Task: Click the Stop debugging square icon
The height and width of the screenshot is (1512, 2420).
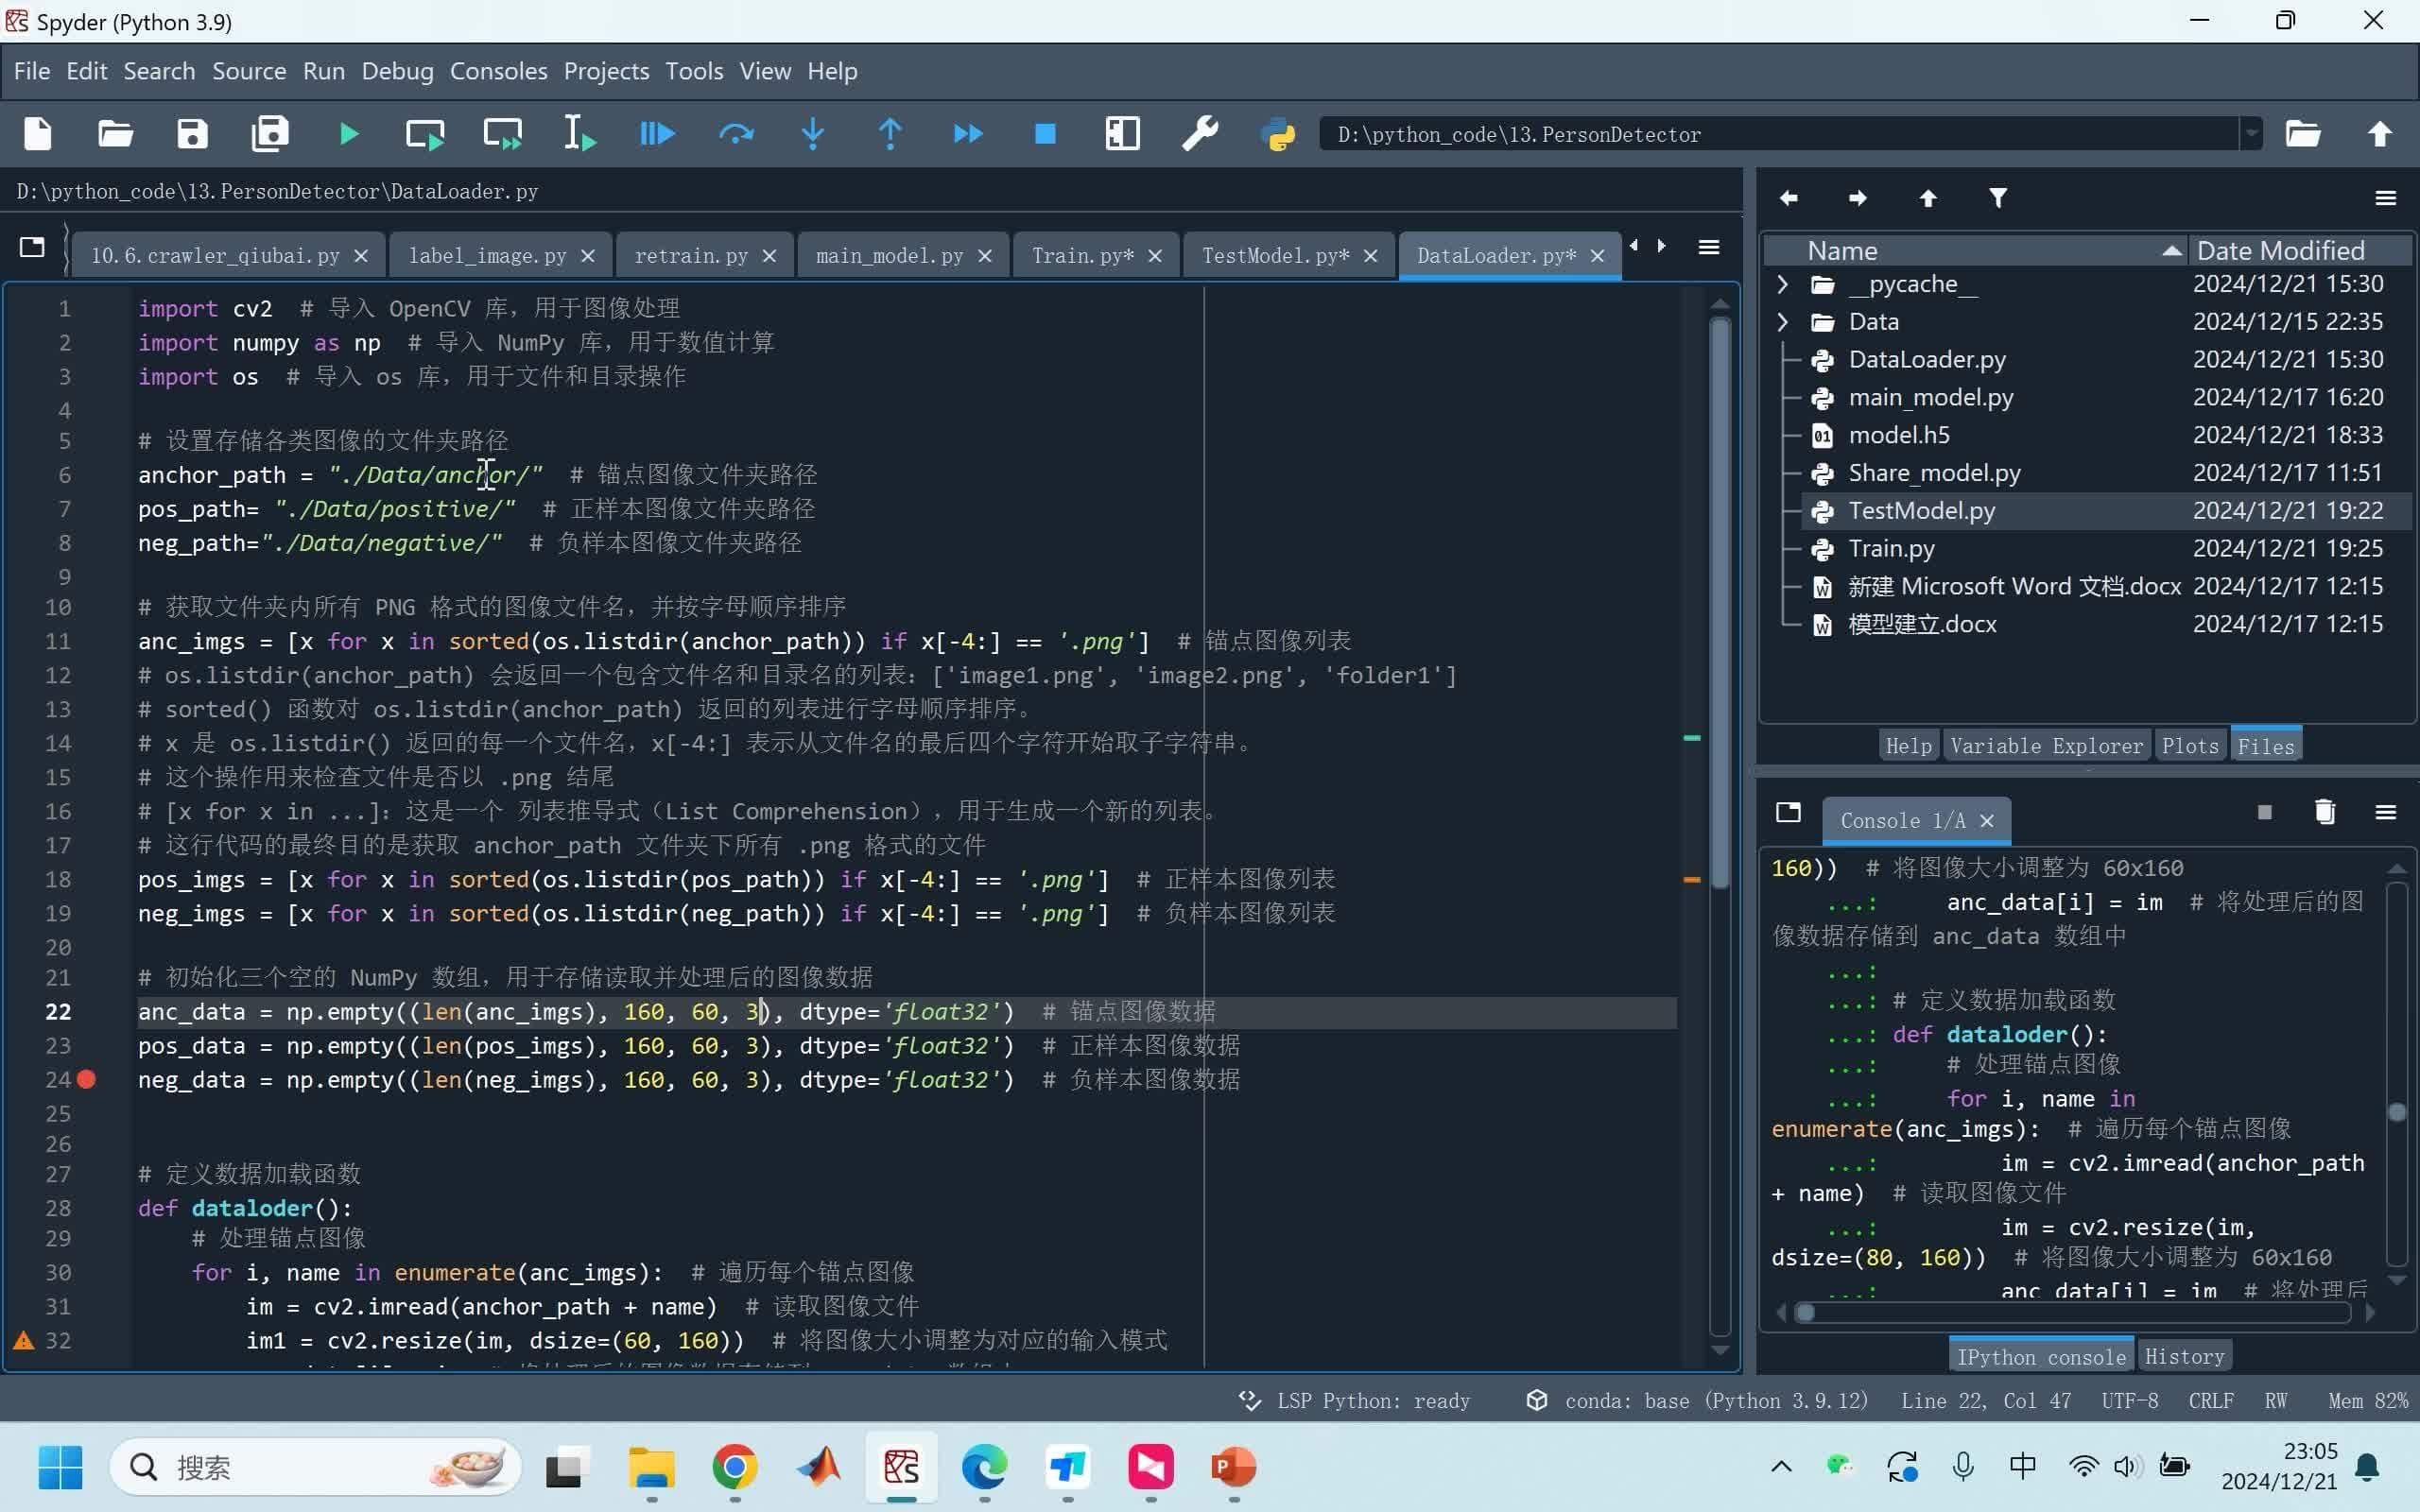Action: 1045,134
